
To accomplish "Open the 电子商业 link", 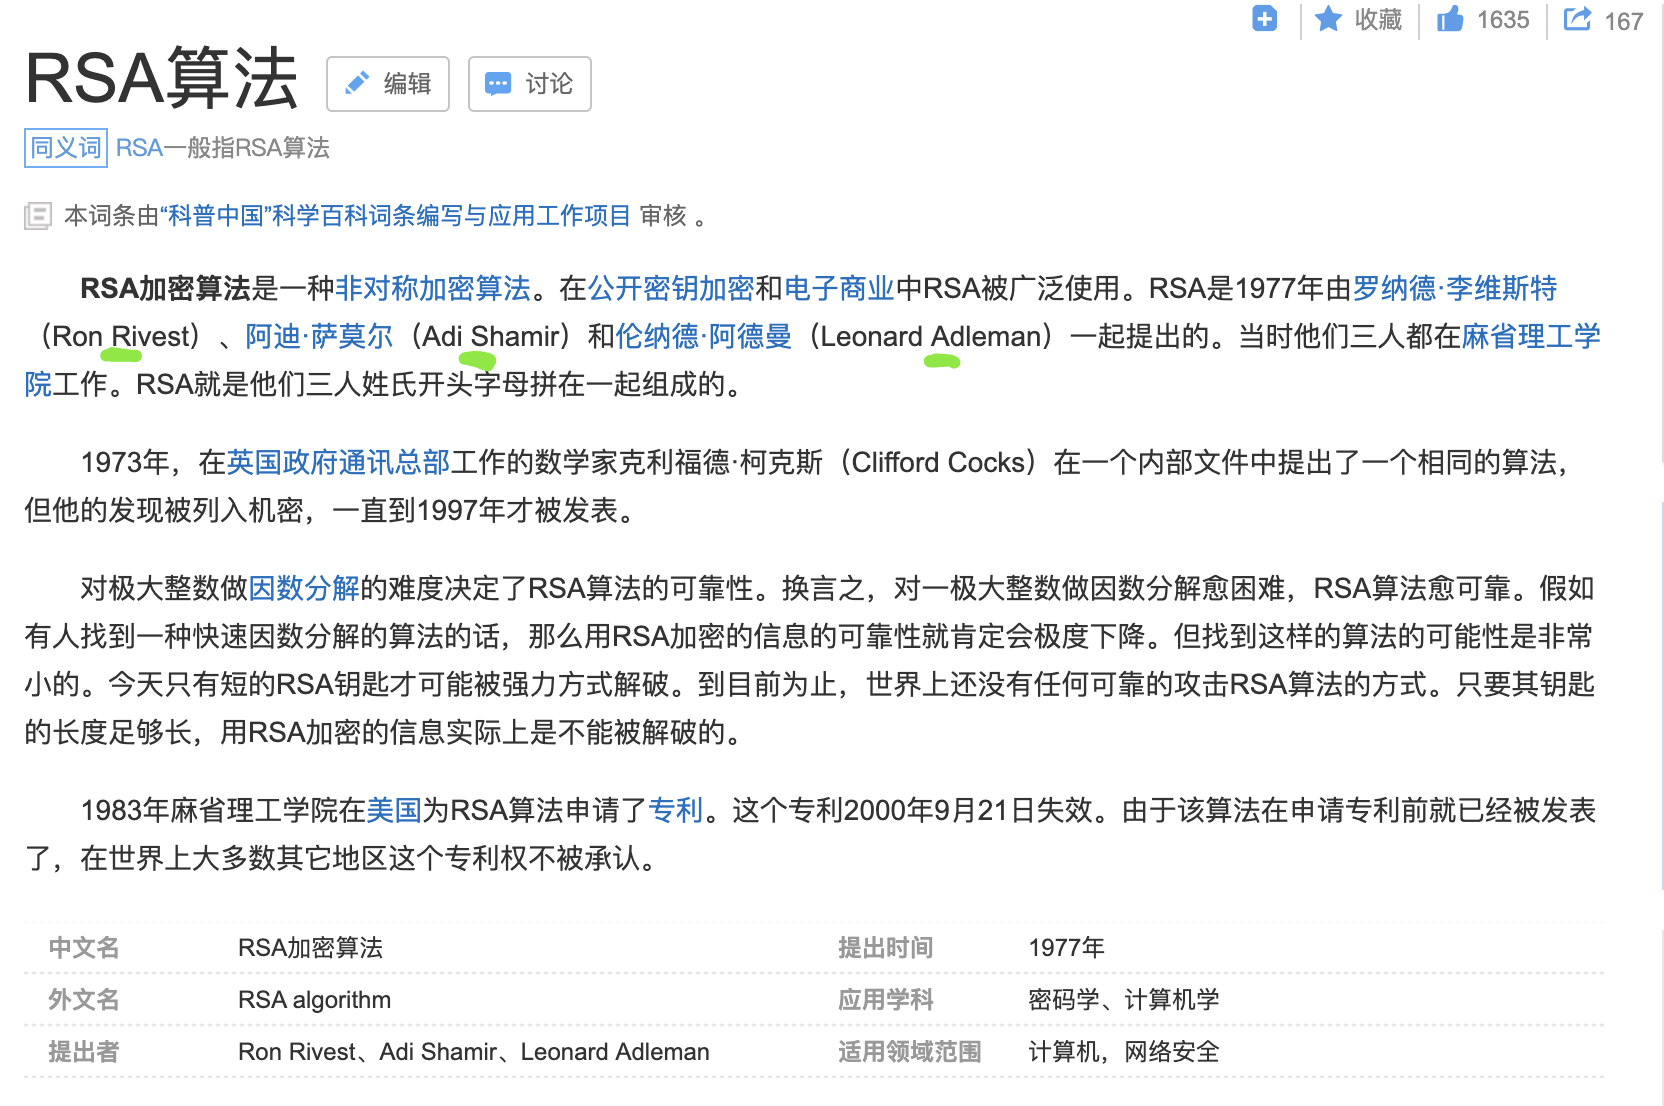I will pos(839,288).
